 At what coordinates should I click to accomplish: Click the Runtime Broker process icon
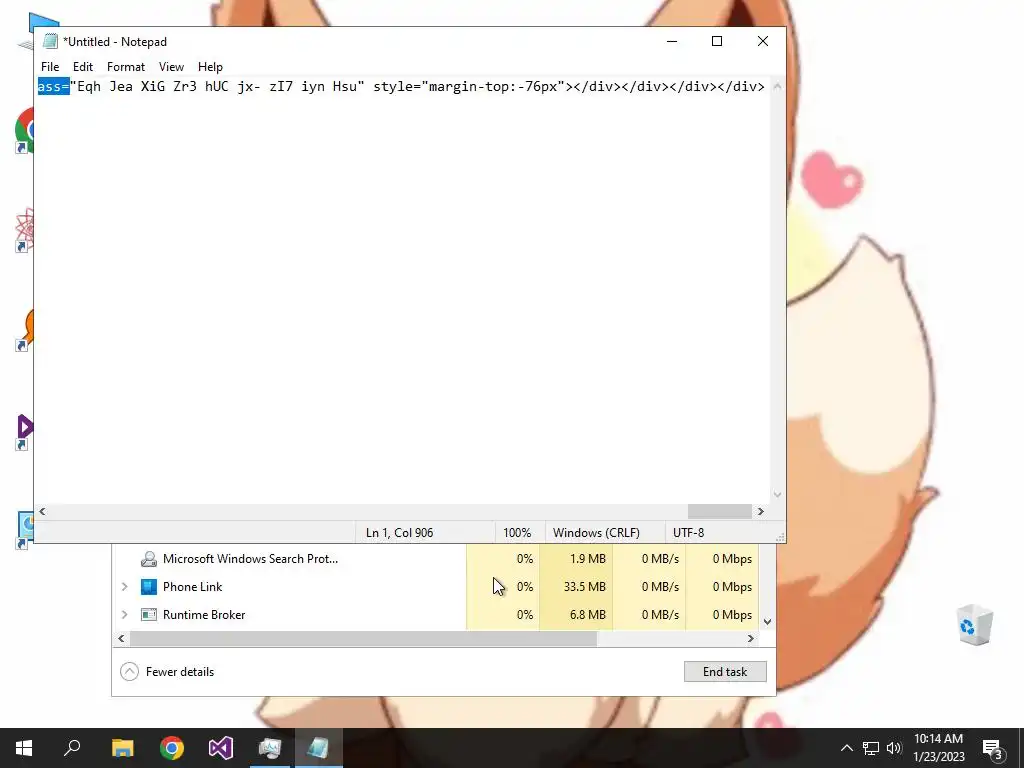(x=149, y=615)
